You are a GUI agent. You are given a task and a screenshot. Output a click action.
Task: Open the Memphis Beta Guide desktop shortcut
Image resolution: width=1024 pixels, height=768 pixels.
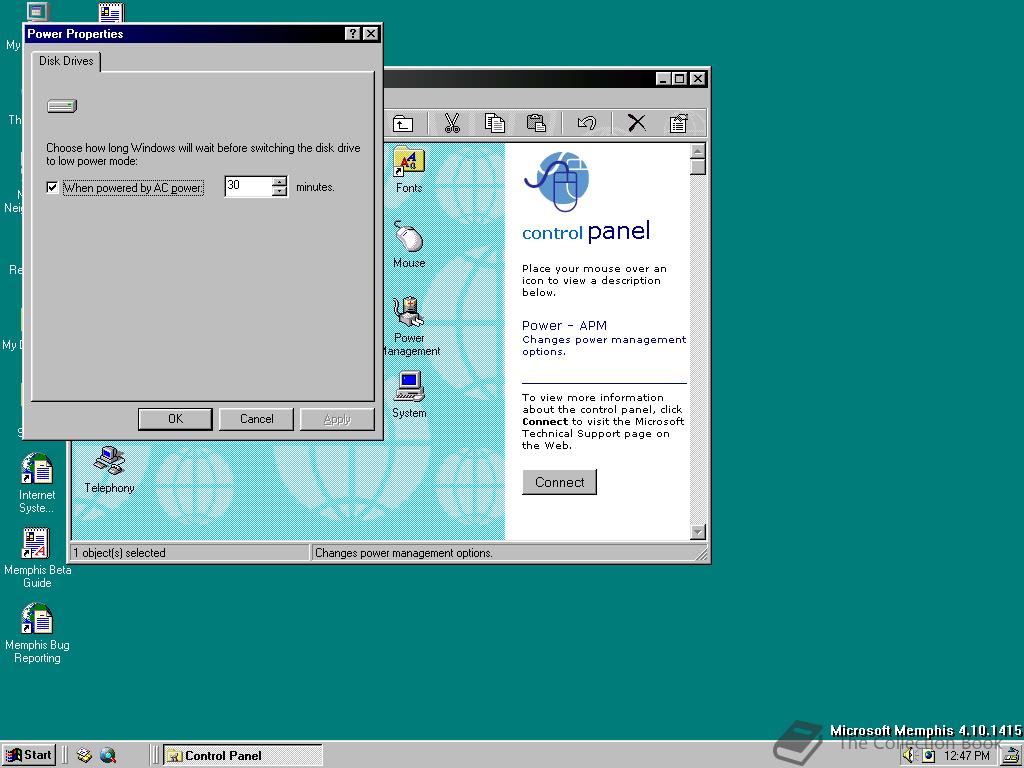tap(37, 558)
